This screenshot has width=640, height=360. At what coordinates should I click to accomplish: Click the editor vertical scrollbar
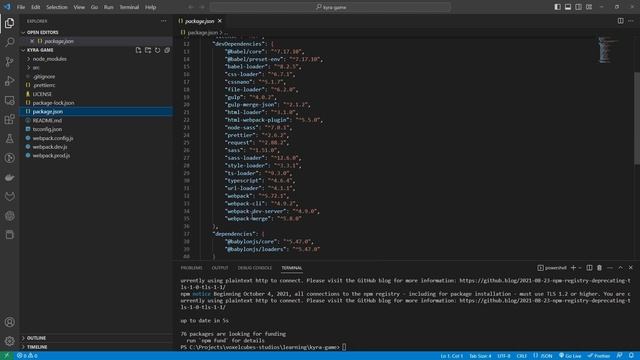[x=637, y=118]
